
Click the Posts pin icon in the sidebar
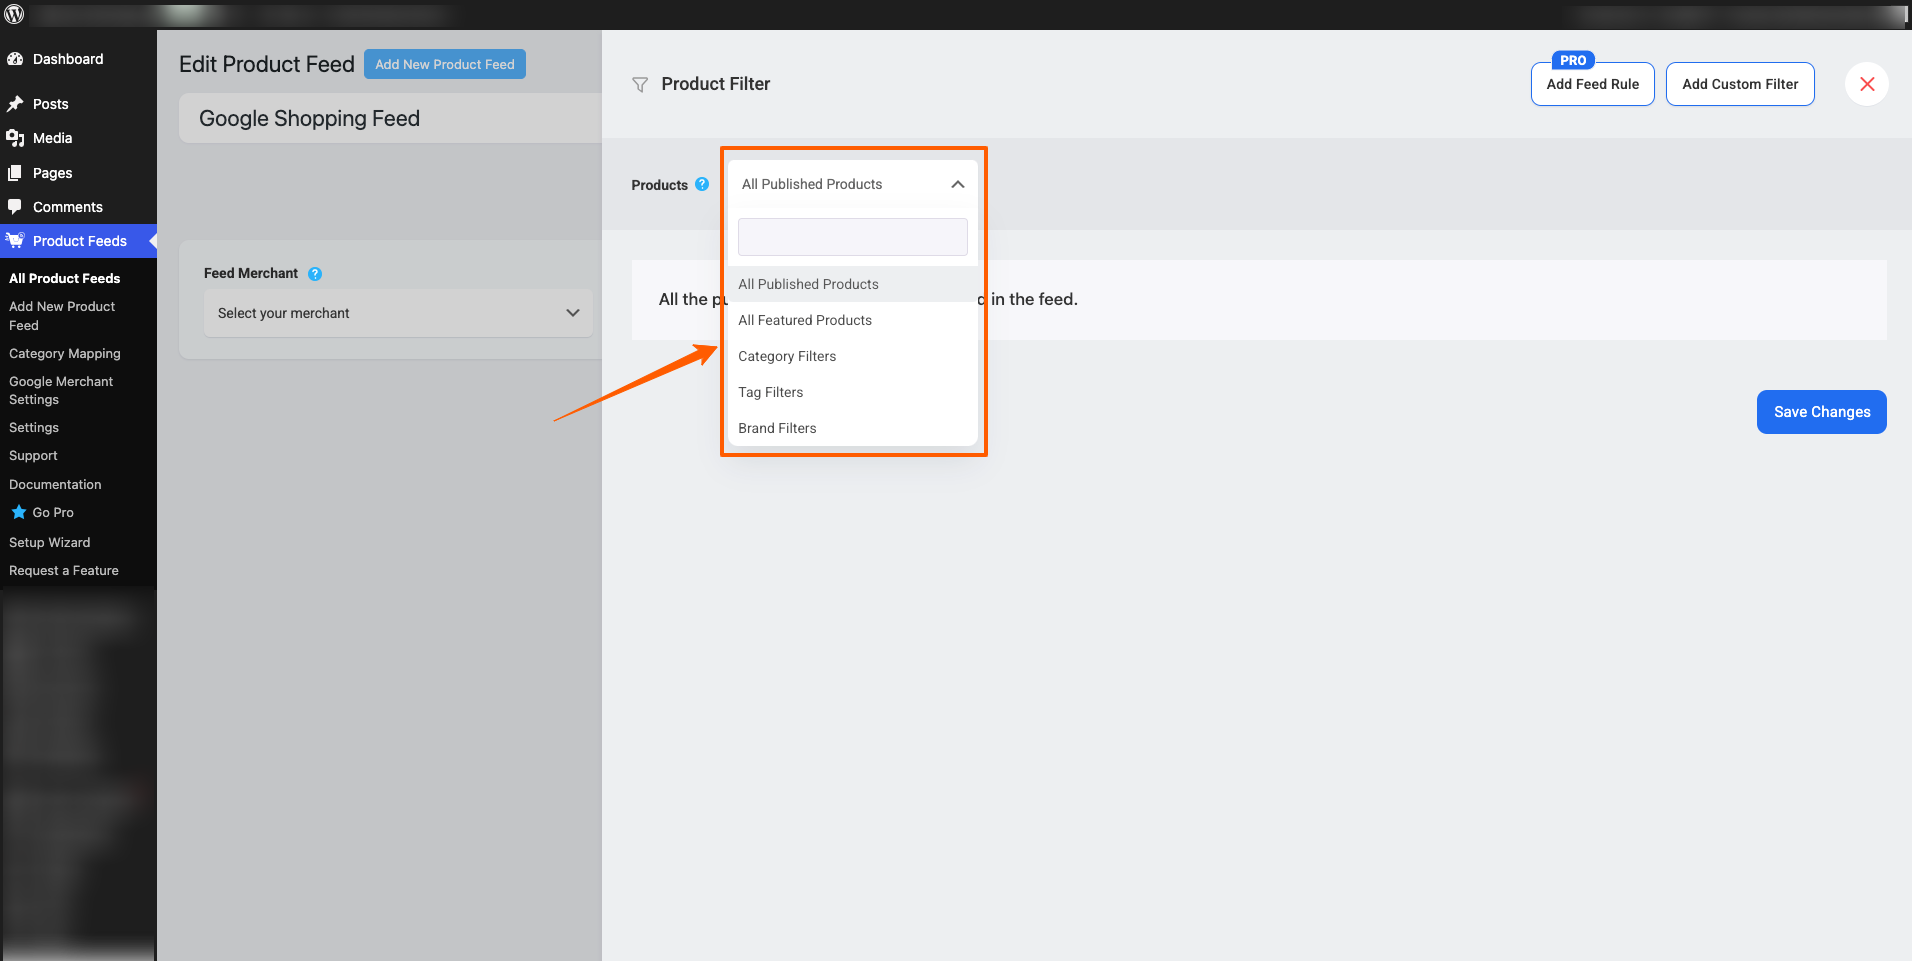coord(15,104)
